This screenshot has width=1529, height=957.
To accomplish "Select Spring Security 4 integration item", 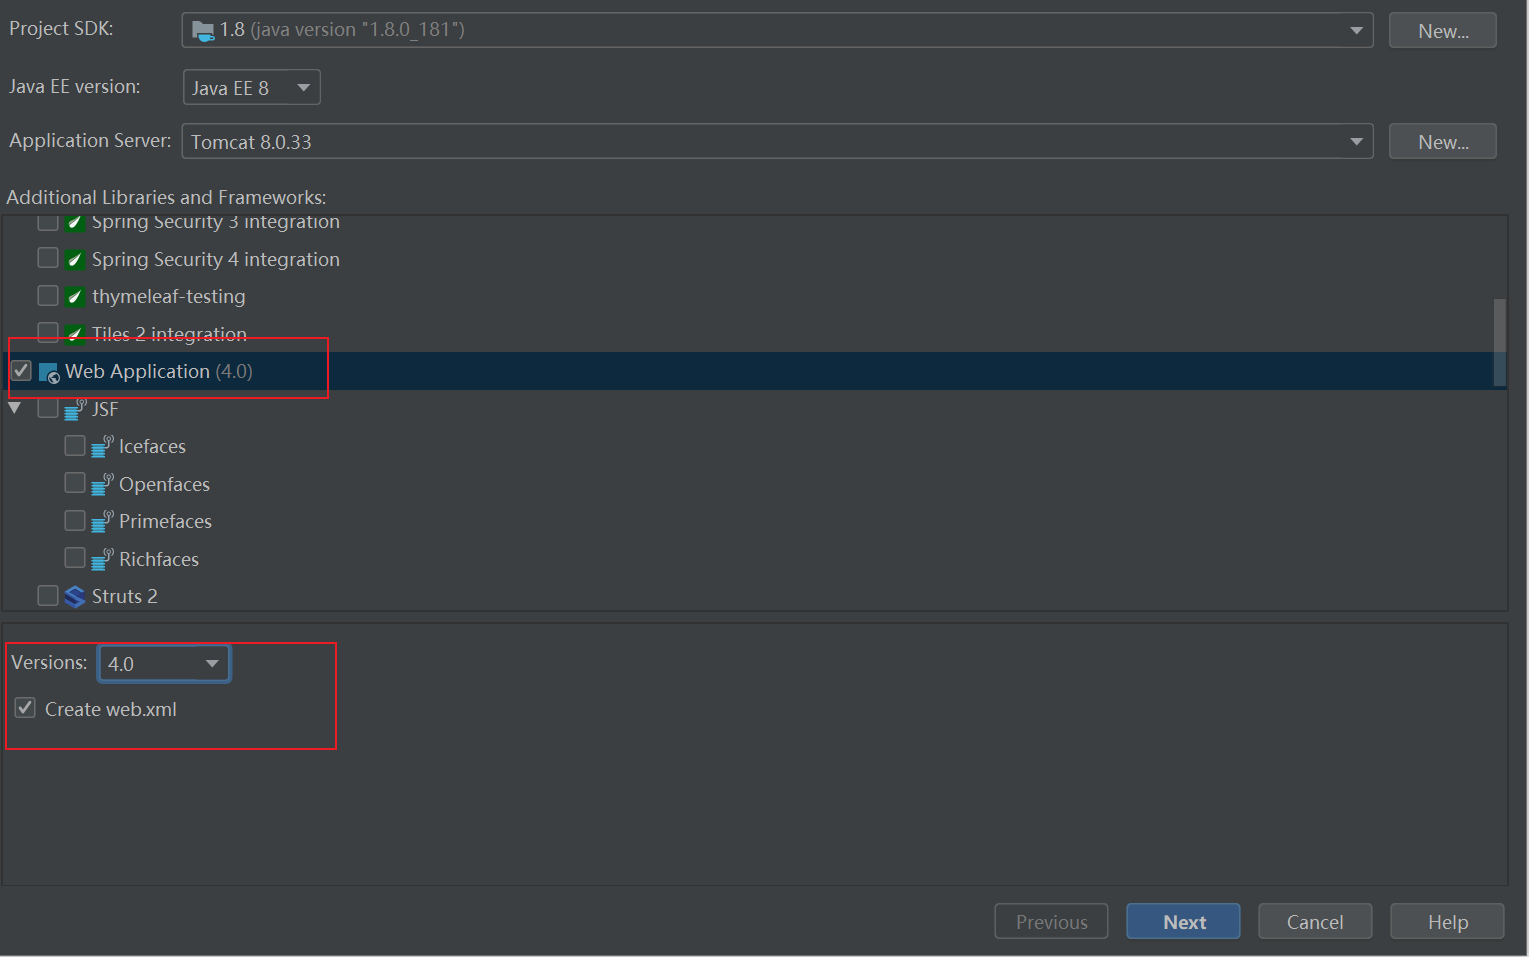I will coord(216,260).
